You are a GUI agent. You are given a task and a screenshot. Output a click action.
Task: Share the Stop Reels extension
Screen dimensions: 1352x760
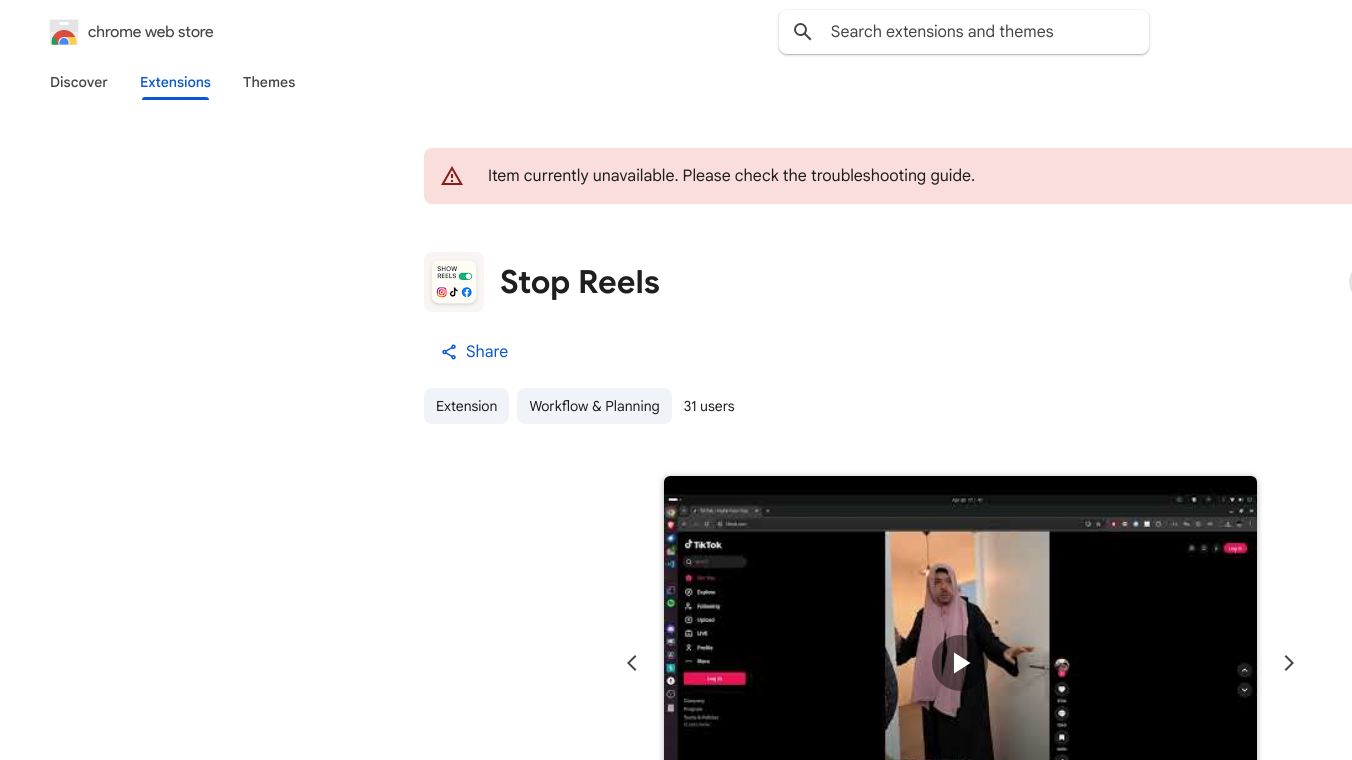point(474,352)
